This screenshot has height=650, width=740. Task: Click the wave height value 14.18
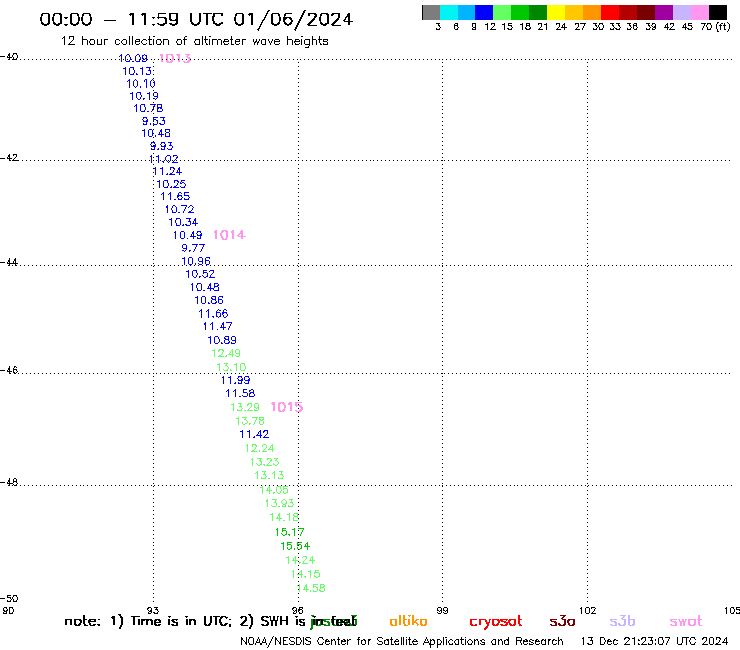coord(284,517)
